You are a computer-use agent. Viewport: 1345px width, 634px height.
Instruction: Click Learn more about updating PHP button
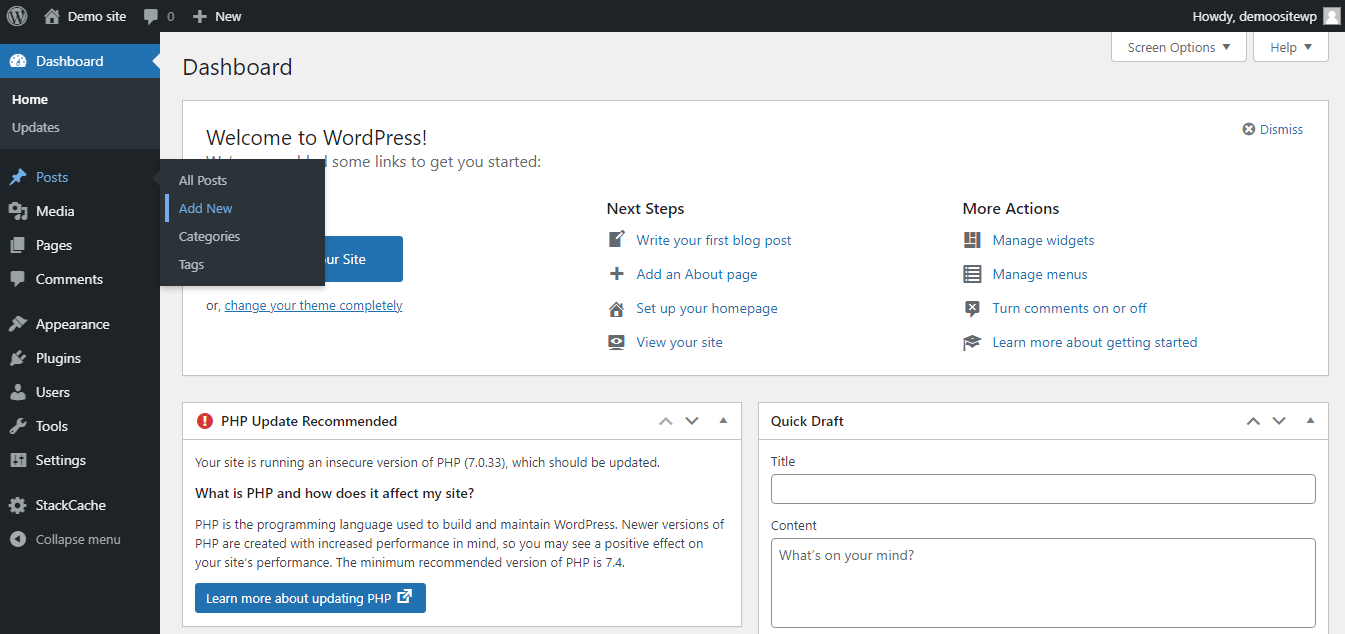pos(310,598)
